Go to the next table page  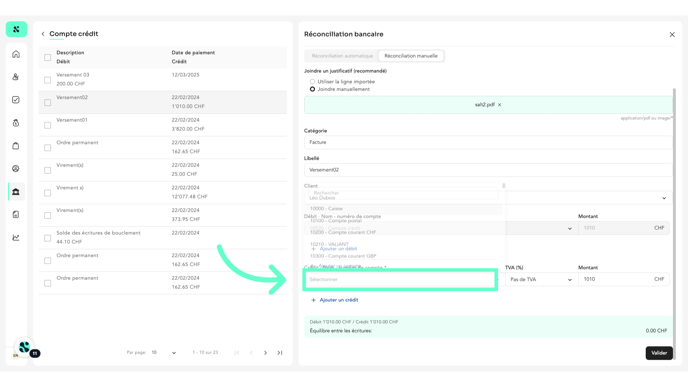(x=265, y=353)
